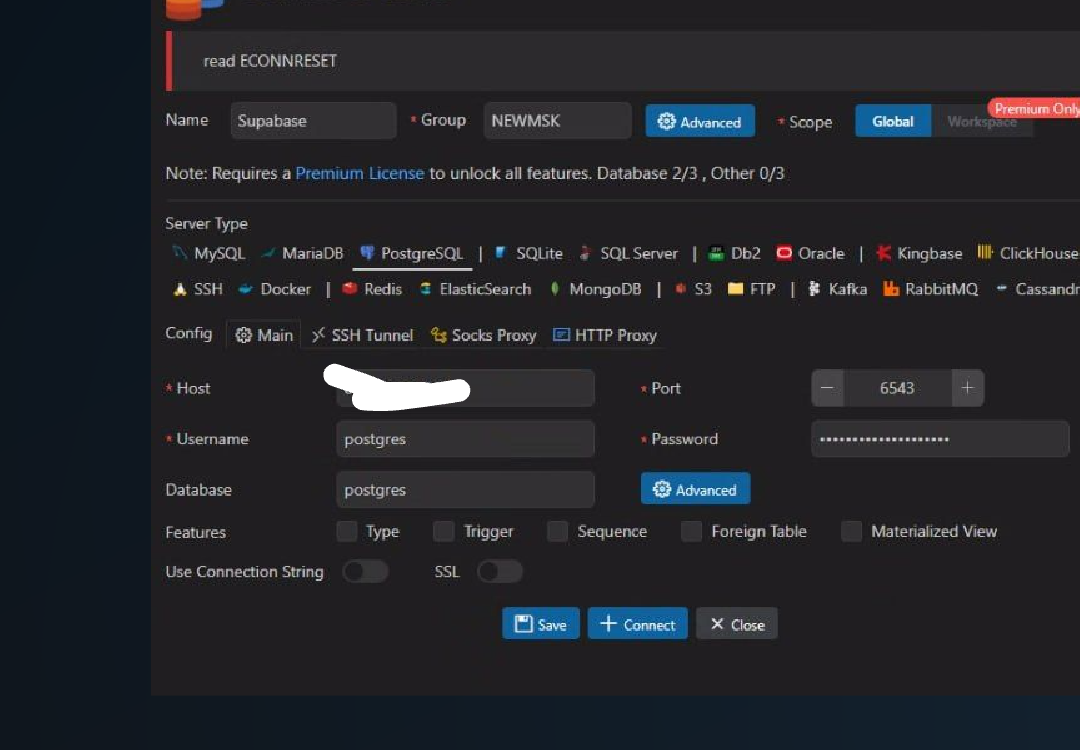The image size is (1080, 750).
Task: Select MySQL server type
Action: 209,253
